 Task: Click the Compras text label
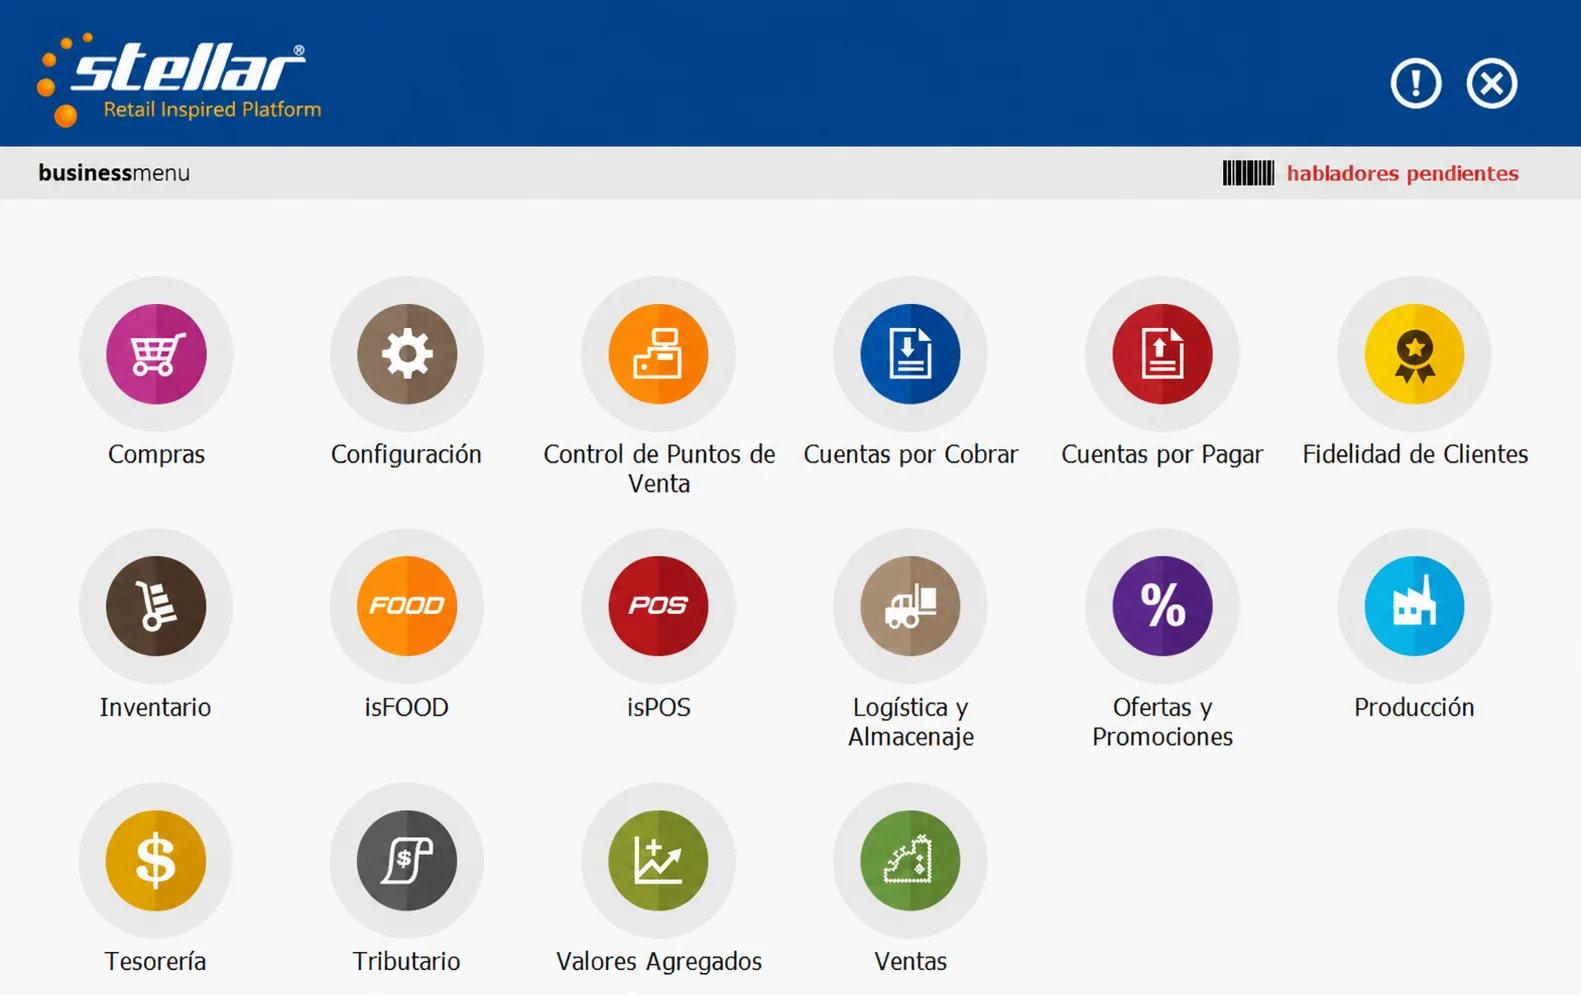tap(156, 454)
